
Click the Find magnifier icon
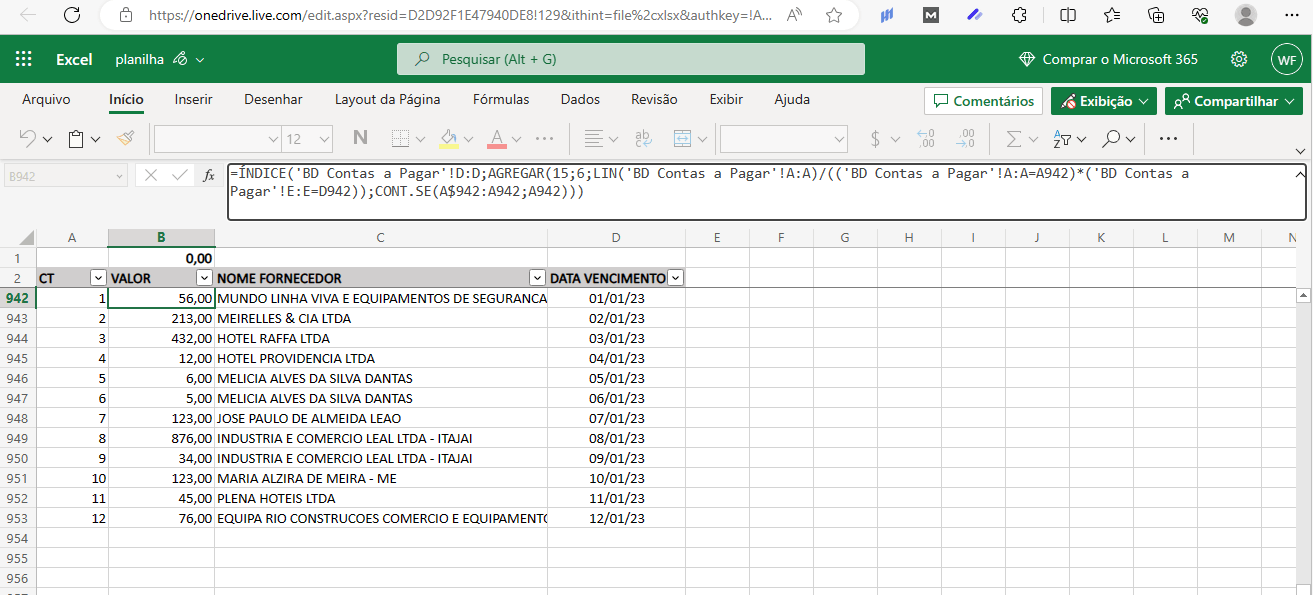coord(1111,138)
